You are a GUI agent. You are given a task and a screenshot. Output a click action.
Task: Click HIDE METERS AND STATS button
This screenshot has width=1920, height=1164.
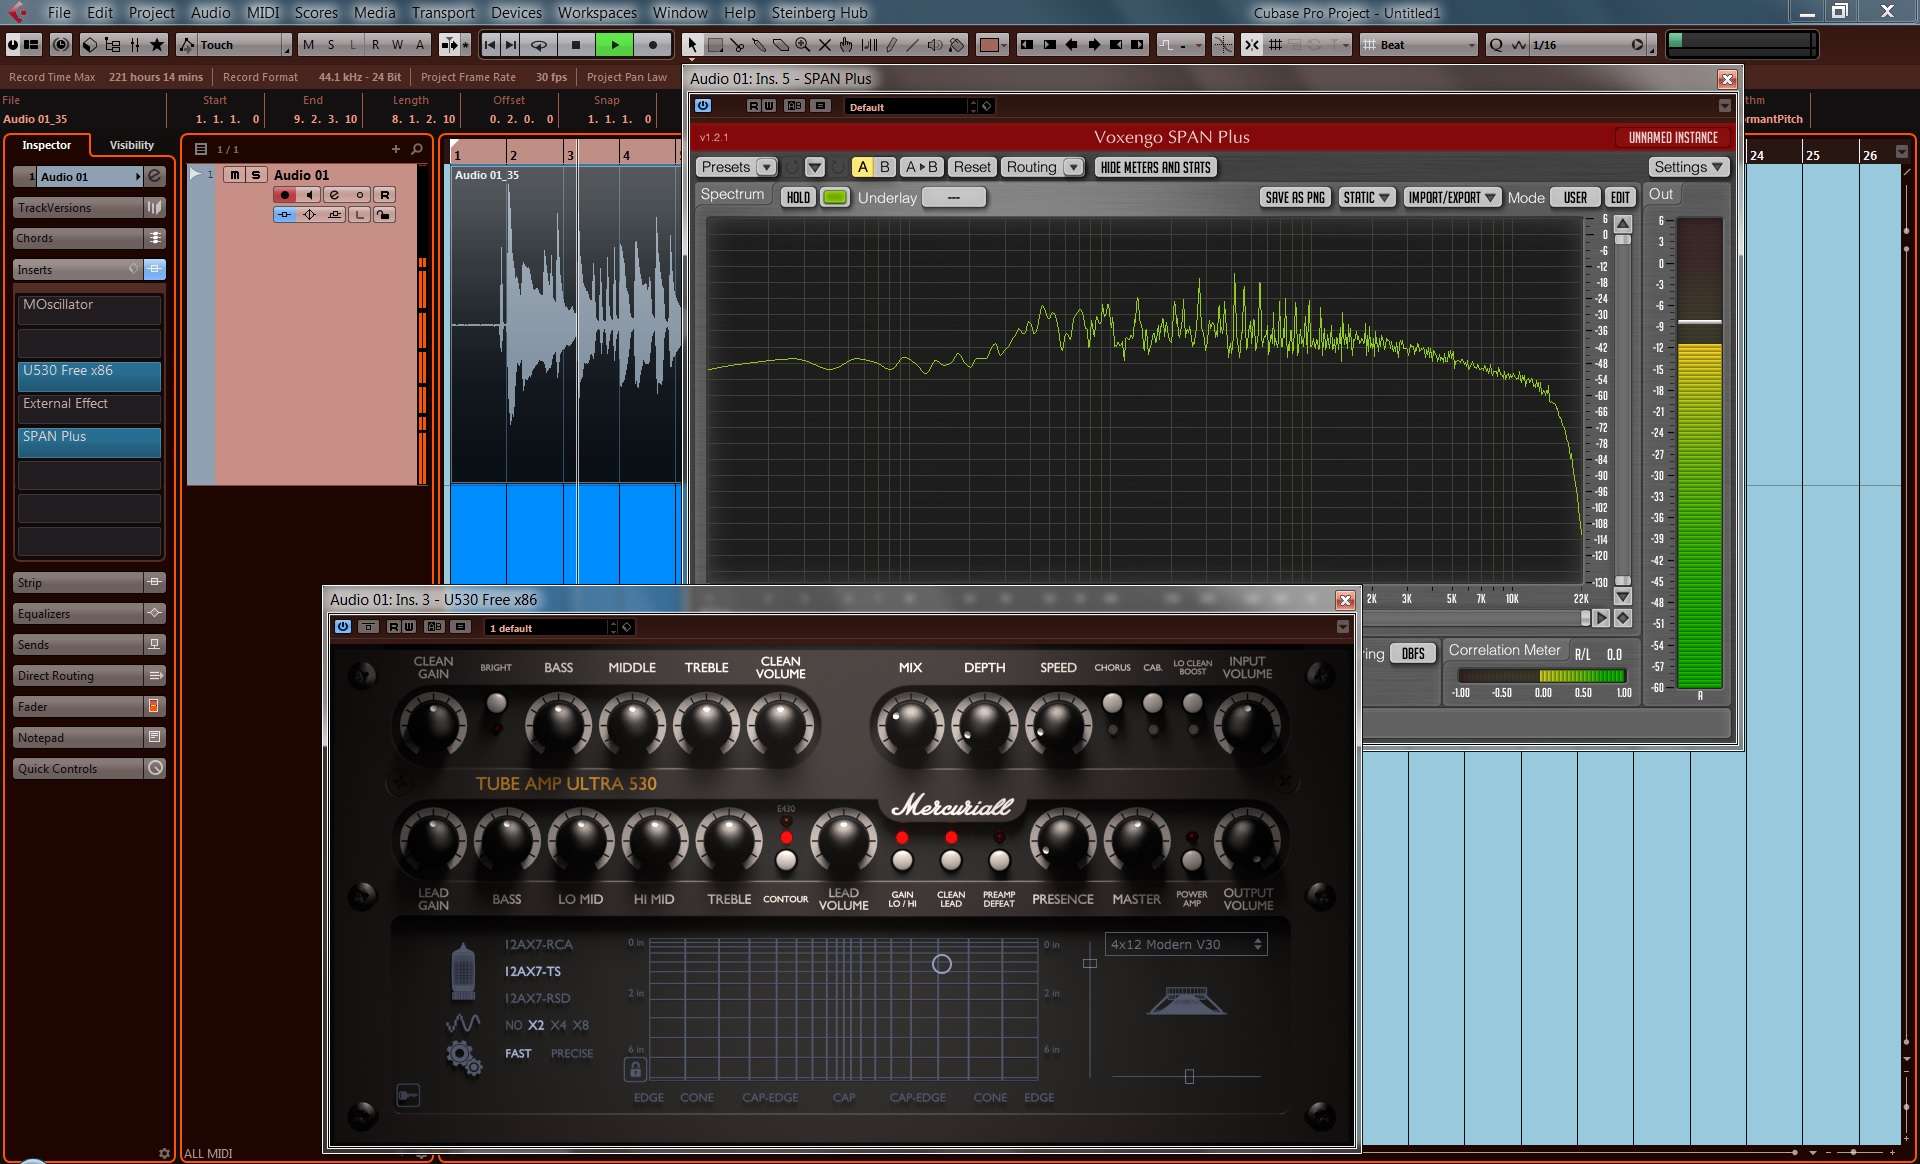1155,168
